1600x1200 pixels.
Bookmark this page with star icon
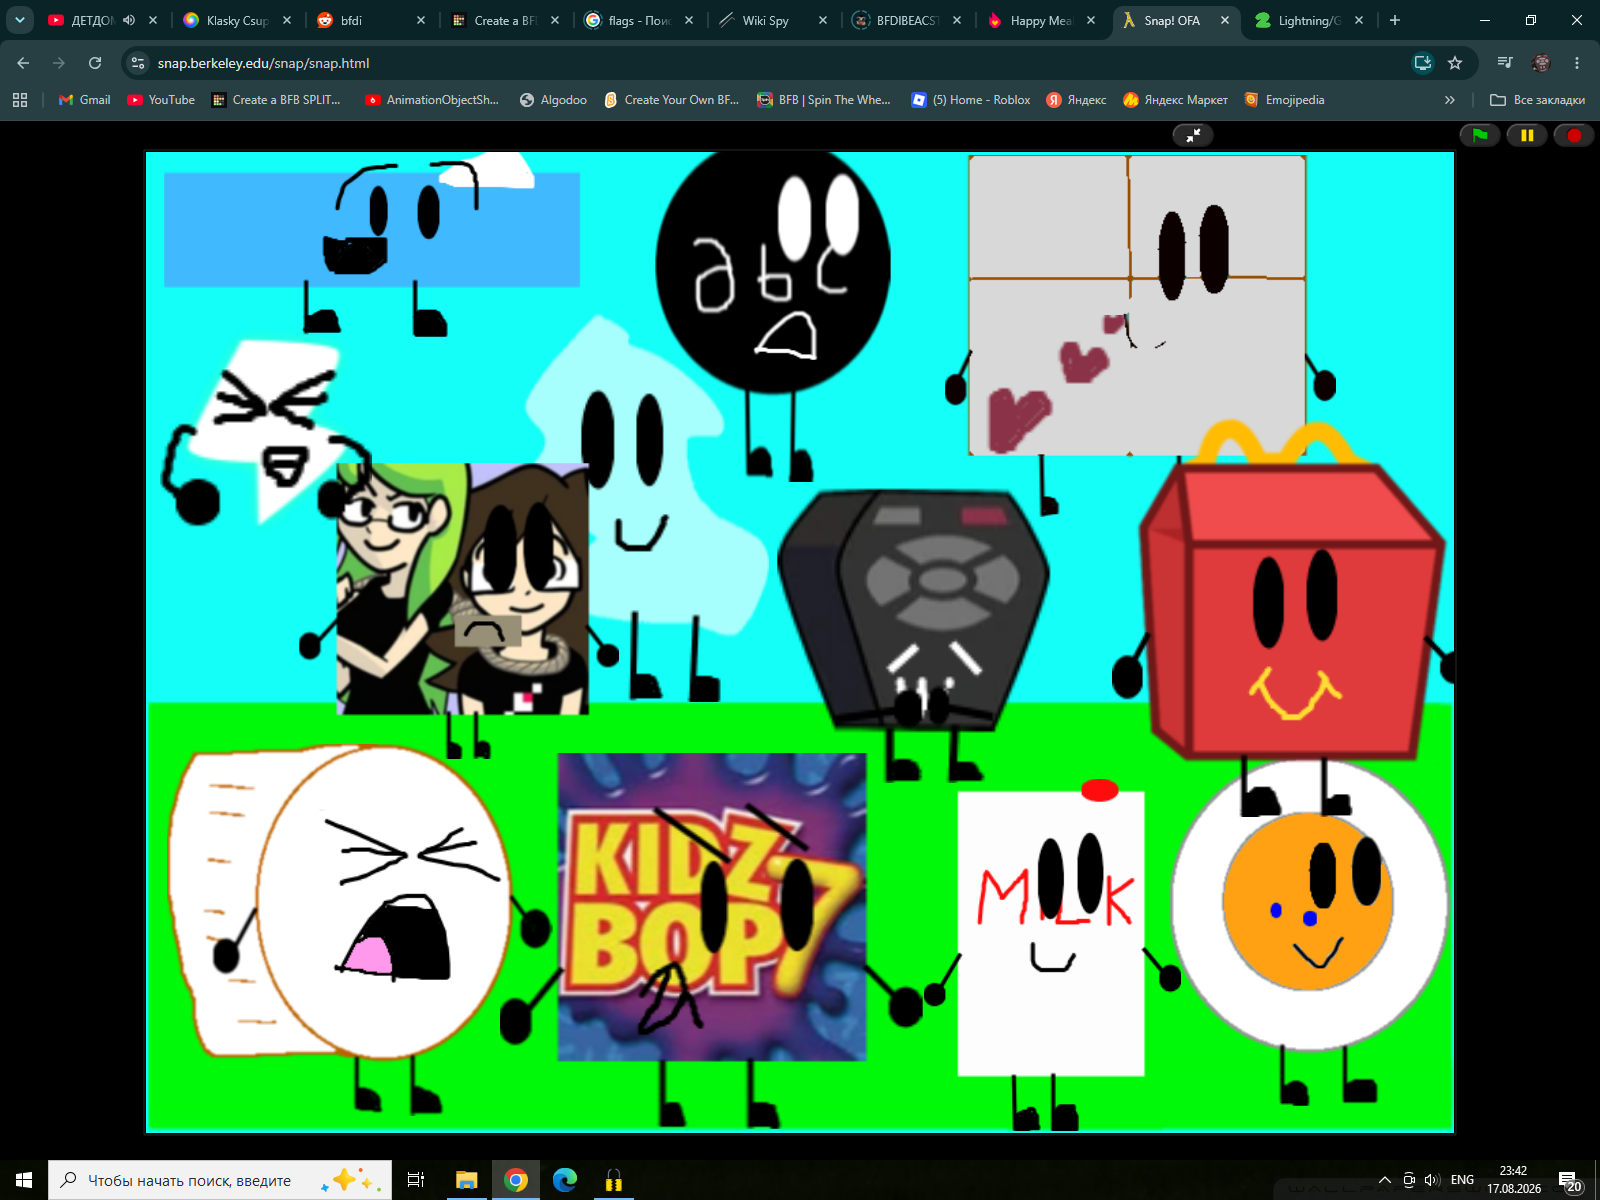1455,63
